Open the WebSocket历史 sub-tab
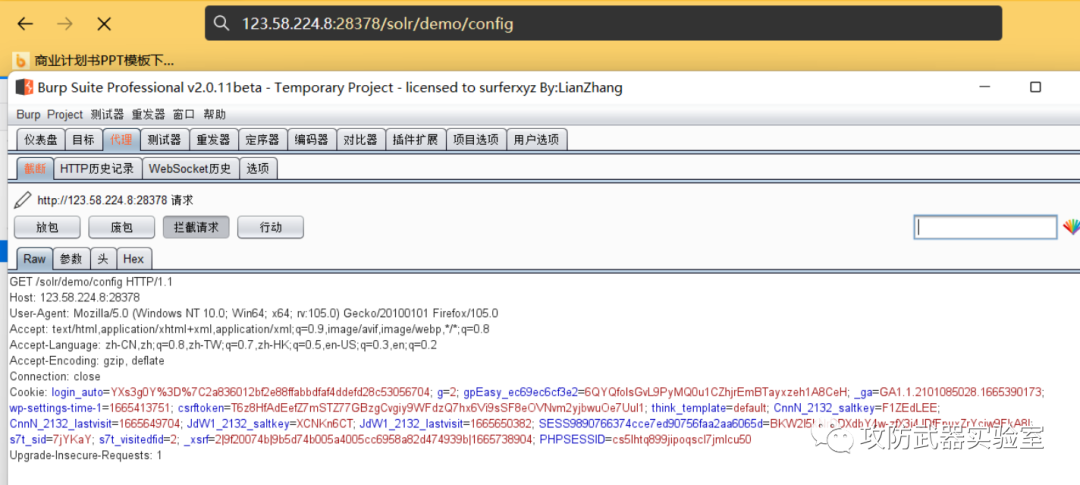The image size is (1080, 485). pos(191,168)
